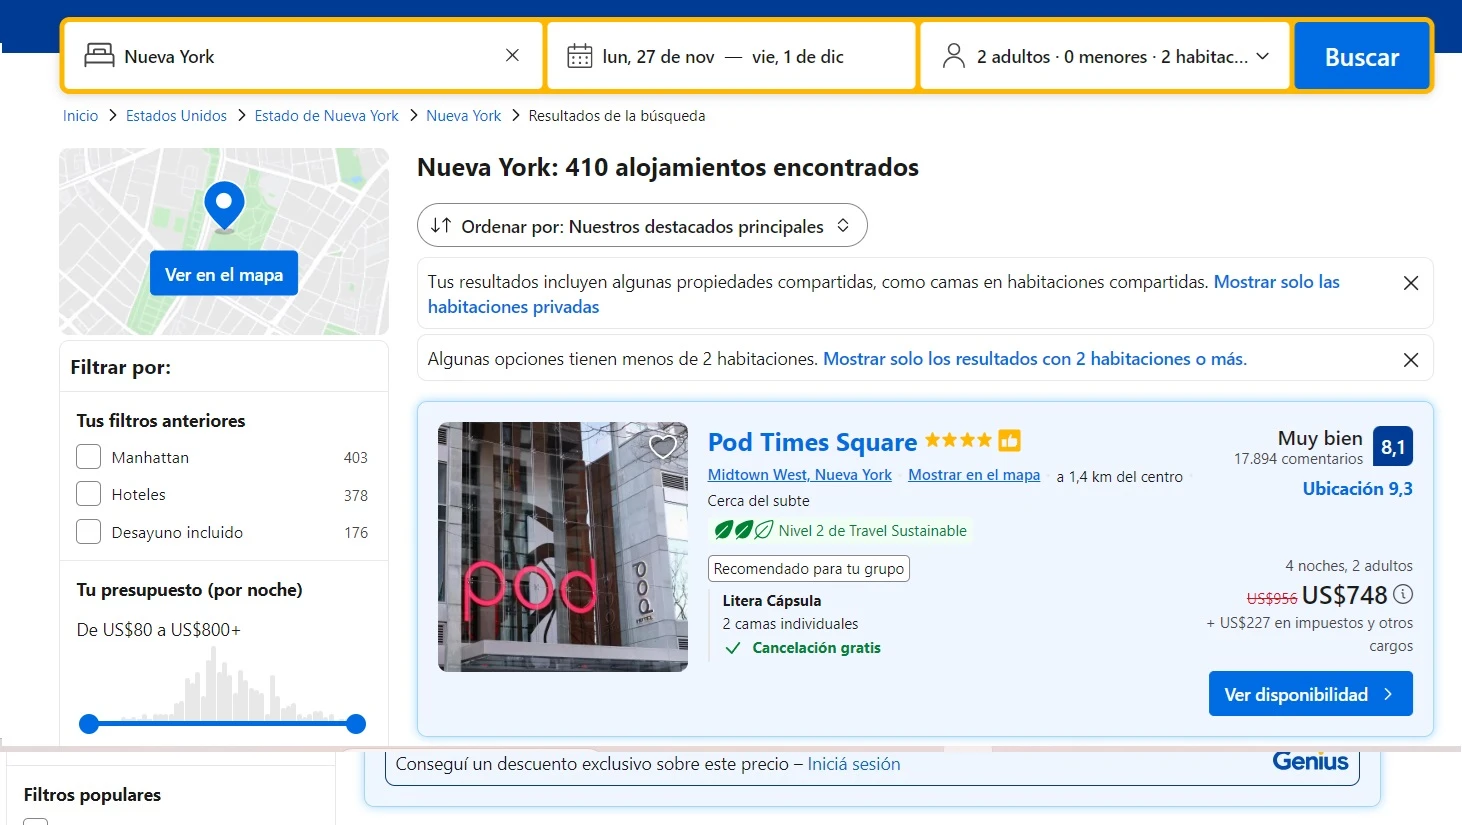The image size is (1462, 825).
Task: Open the calendar icon date picker
Action: pyautogui.click(x=580, y=57)
